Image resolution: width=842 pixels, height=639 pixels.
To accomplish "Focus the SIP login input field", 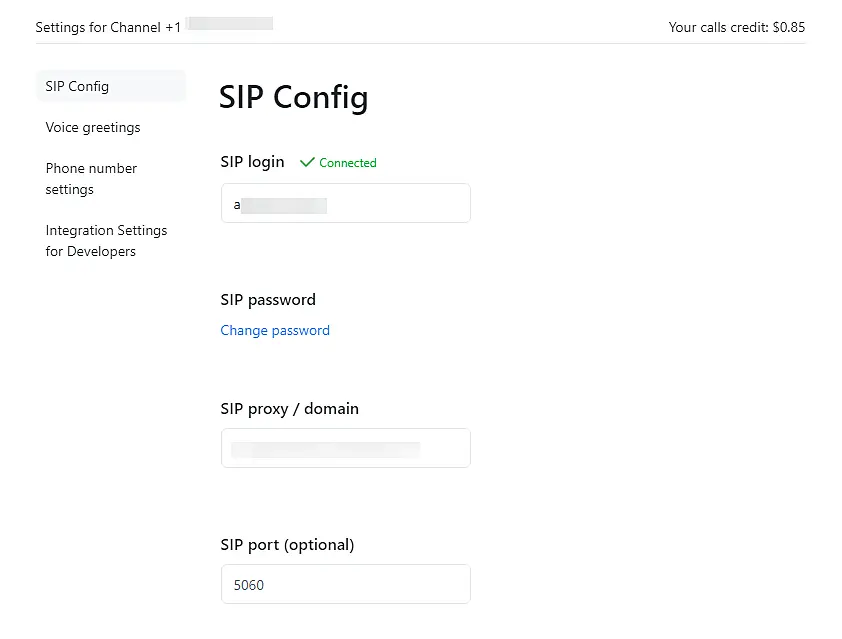I will coord(346,203).
